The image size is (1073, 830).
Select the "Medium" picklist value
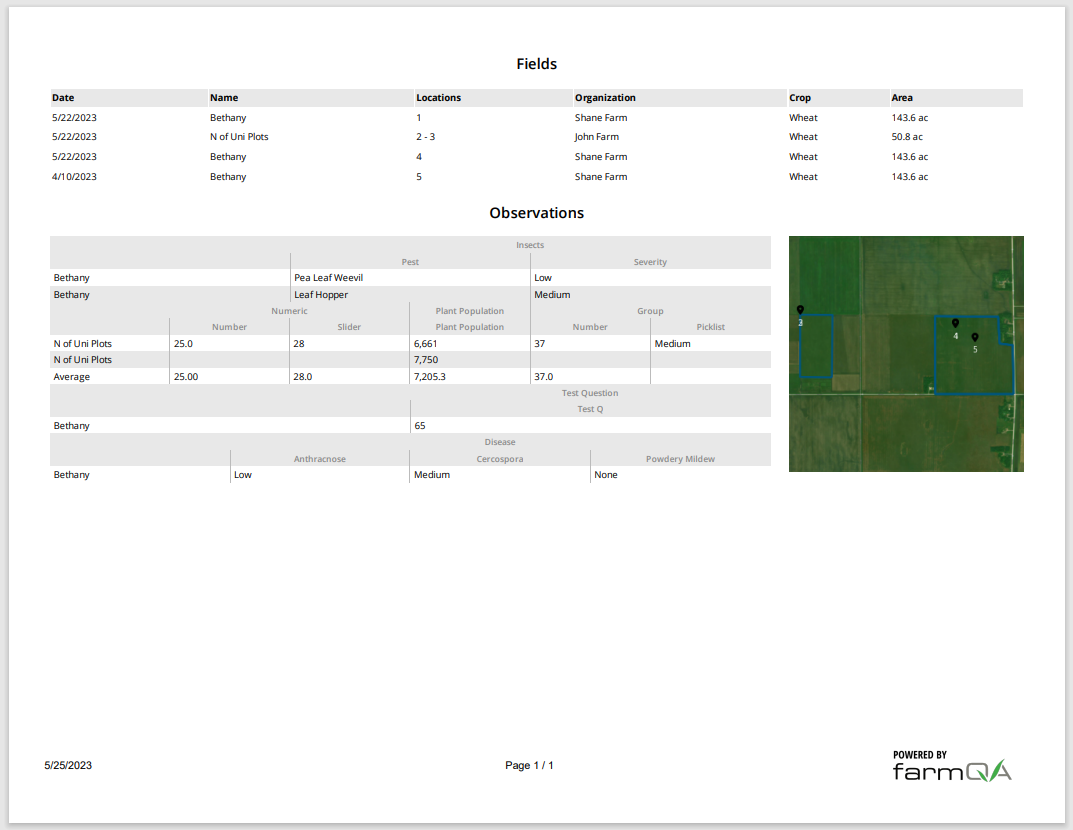(673, 343)
